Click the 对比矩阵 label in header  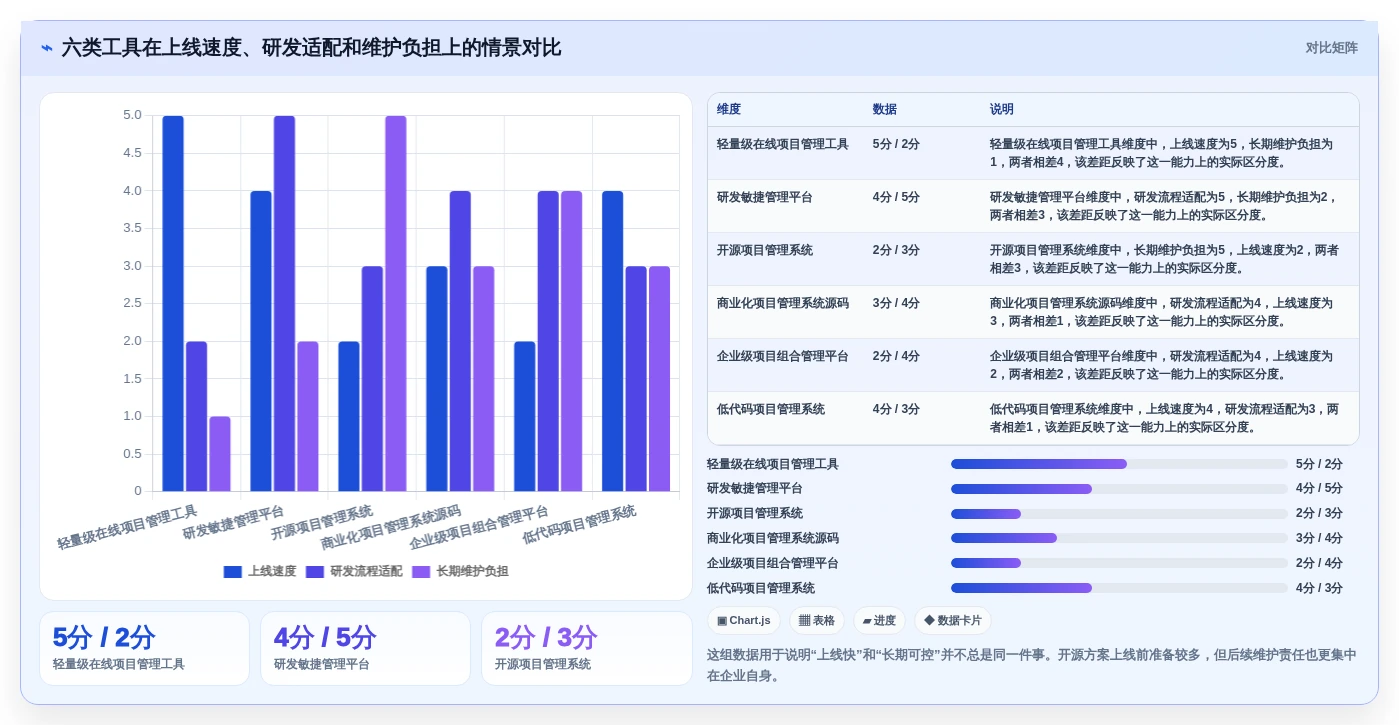point(1331,48)
